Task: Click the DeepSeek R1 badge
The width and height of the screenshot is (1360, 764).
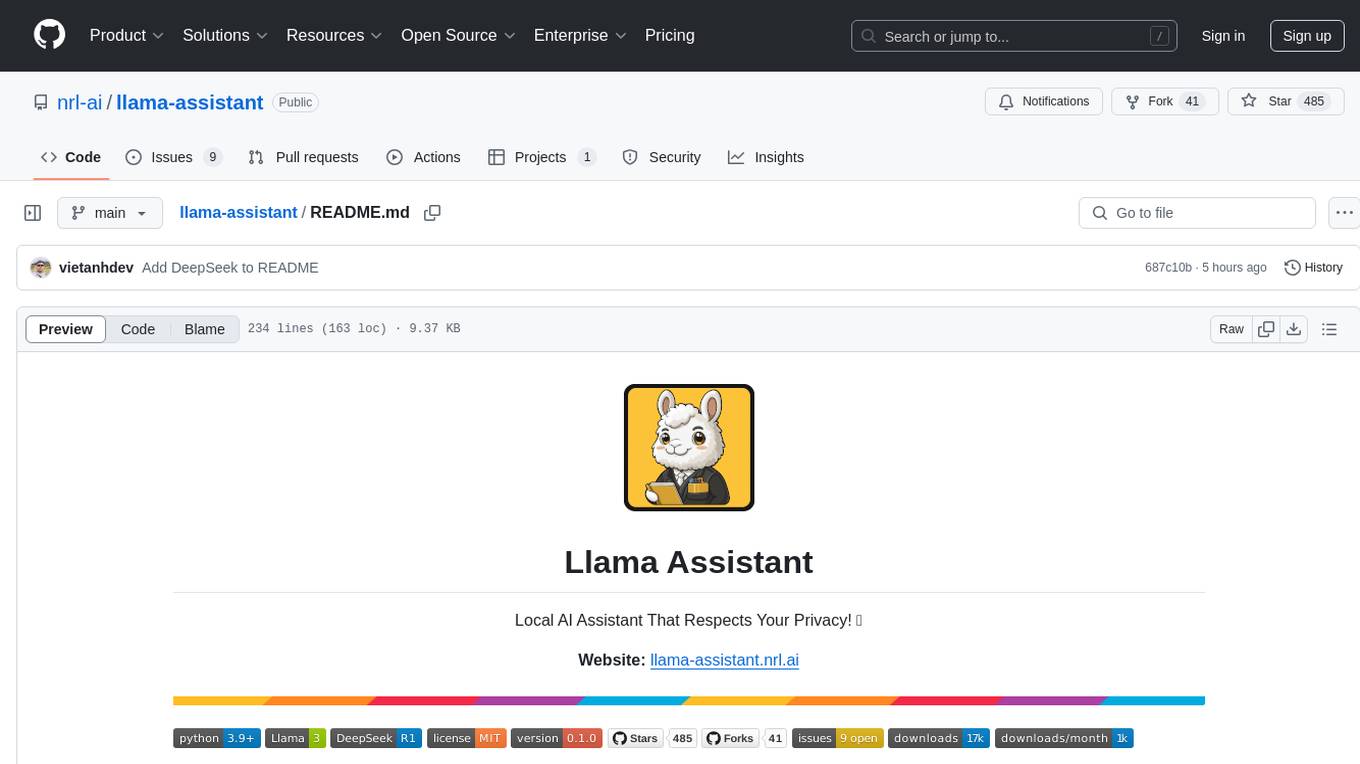Action: pyautogui.click(x=376, y=738)
